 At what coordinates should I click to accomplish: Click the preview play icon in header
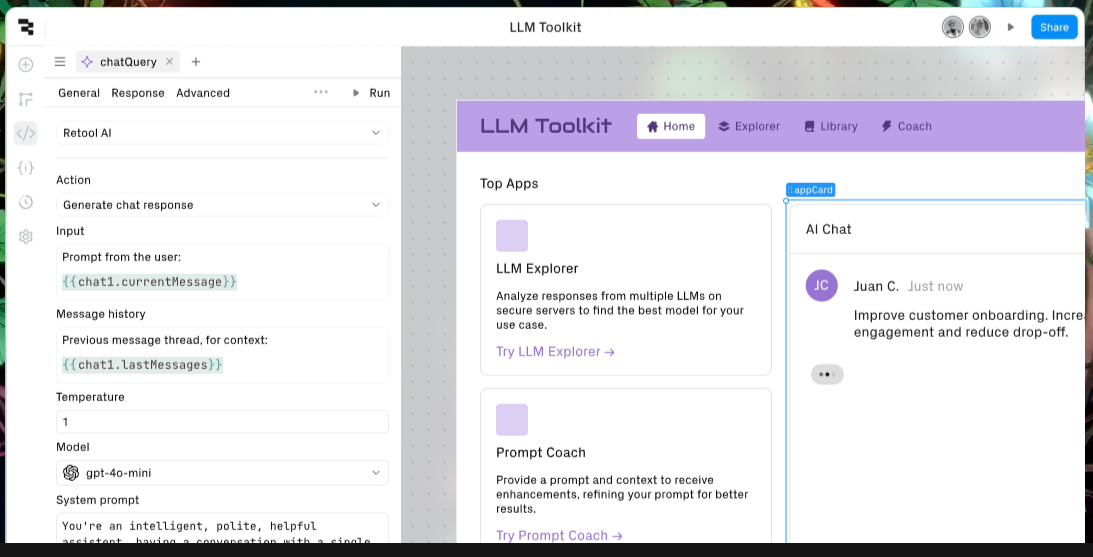pyautogui.click(x=1011, y=27)
